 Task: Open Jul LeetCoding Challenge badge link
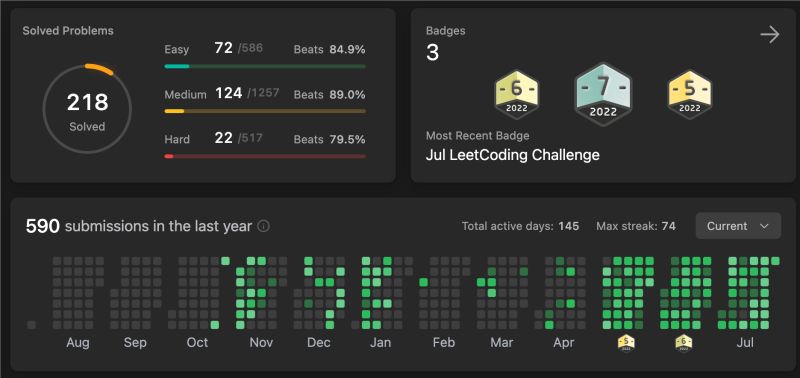pos(512,155)
